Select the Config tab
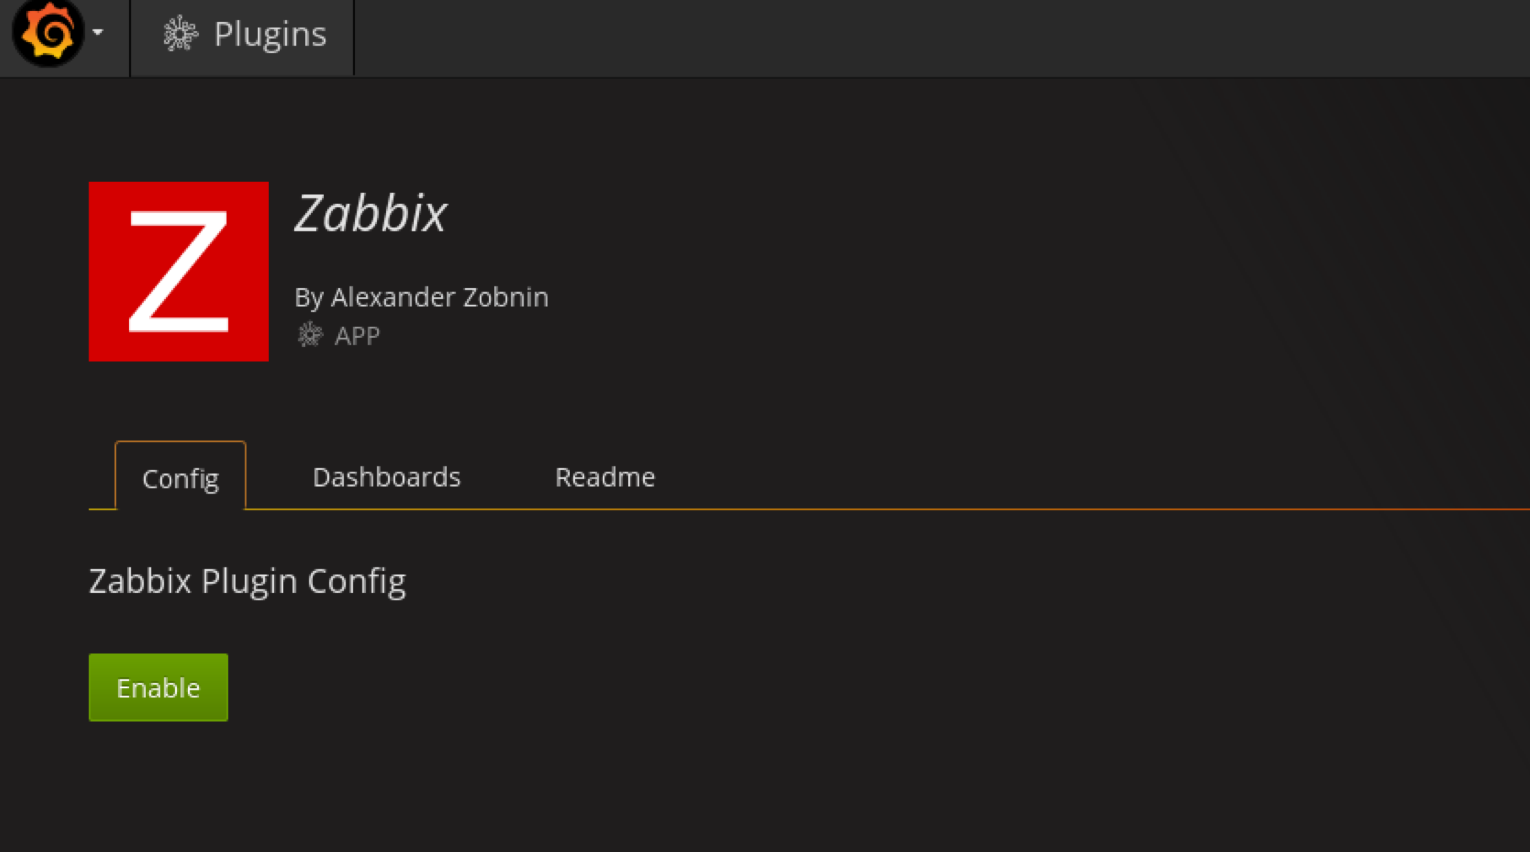The width and height of the screenshot is (1530, 852). click(x=180, y=478)
